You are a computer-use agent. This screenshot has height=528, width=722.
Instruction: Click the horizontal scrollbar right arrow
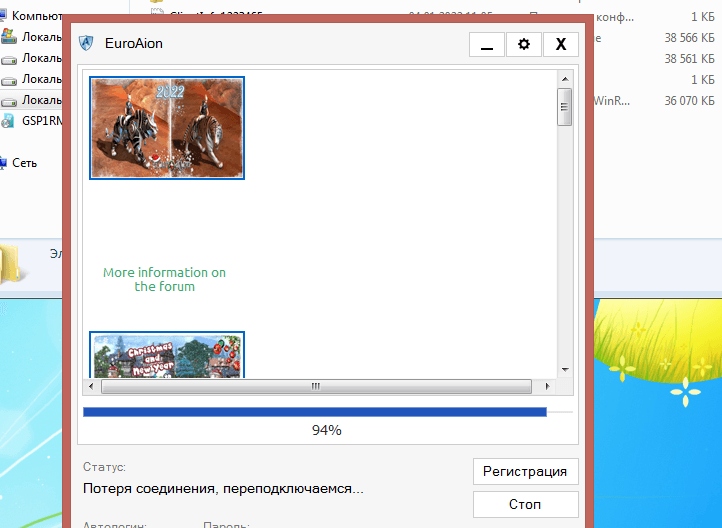[548, 386]
